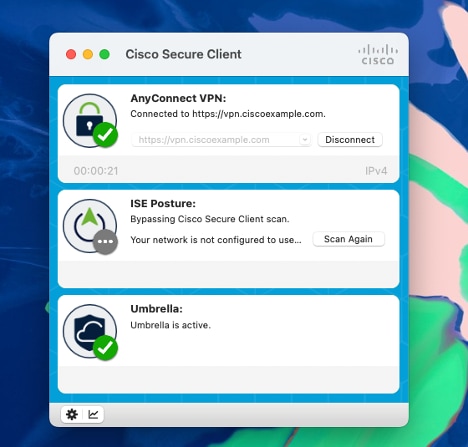The width and height of the screenshot is (468, 447).
Task: Click 'Connected to https://vpn.ciscoexample.com.' status
Action: pos(228,114)
